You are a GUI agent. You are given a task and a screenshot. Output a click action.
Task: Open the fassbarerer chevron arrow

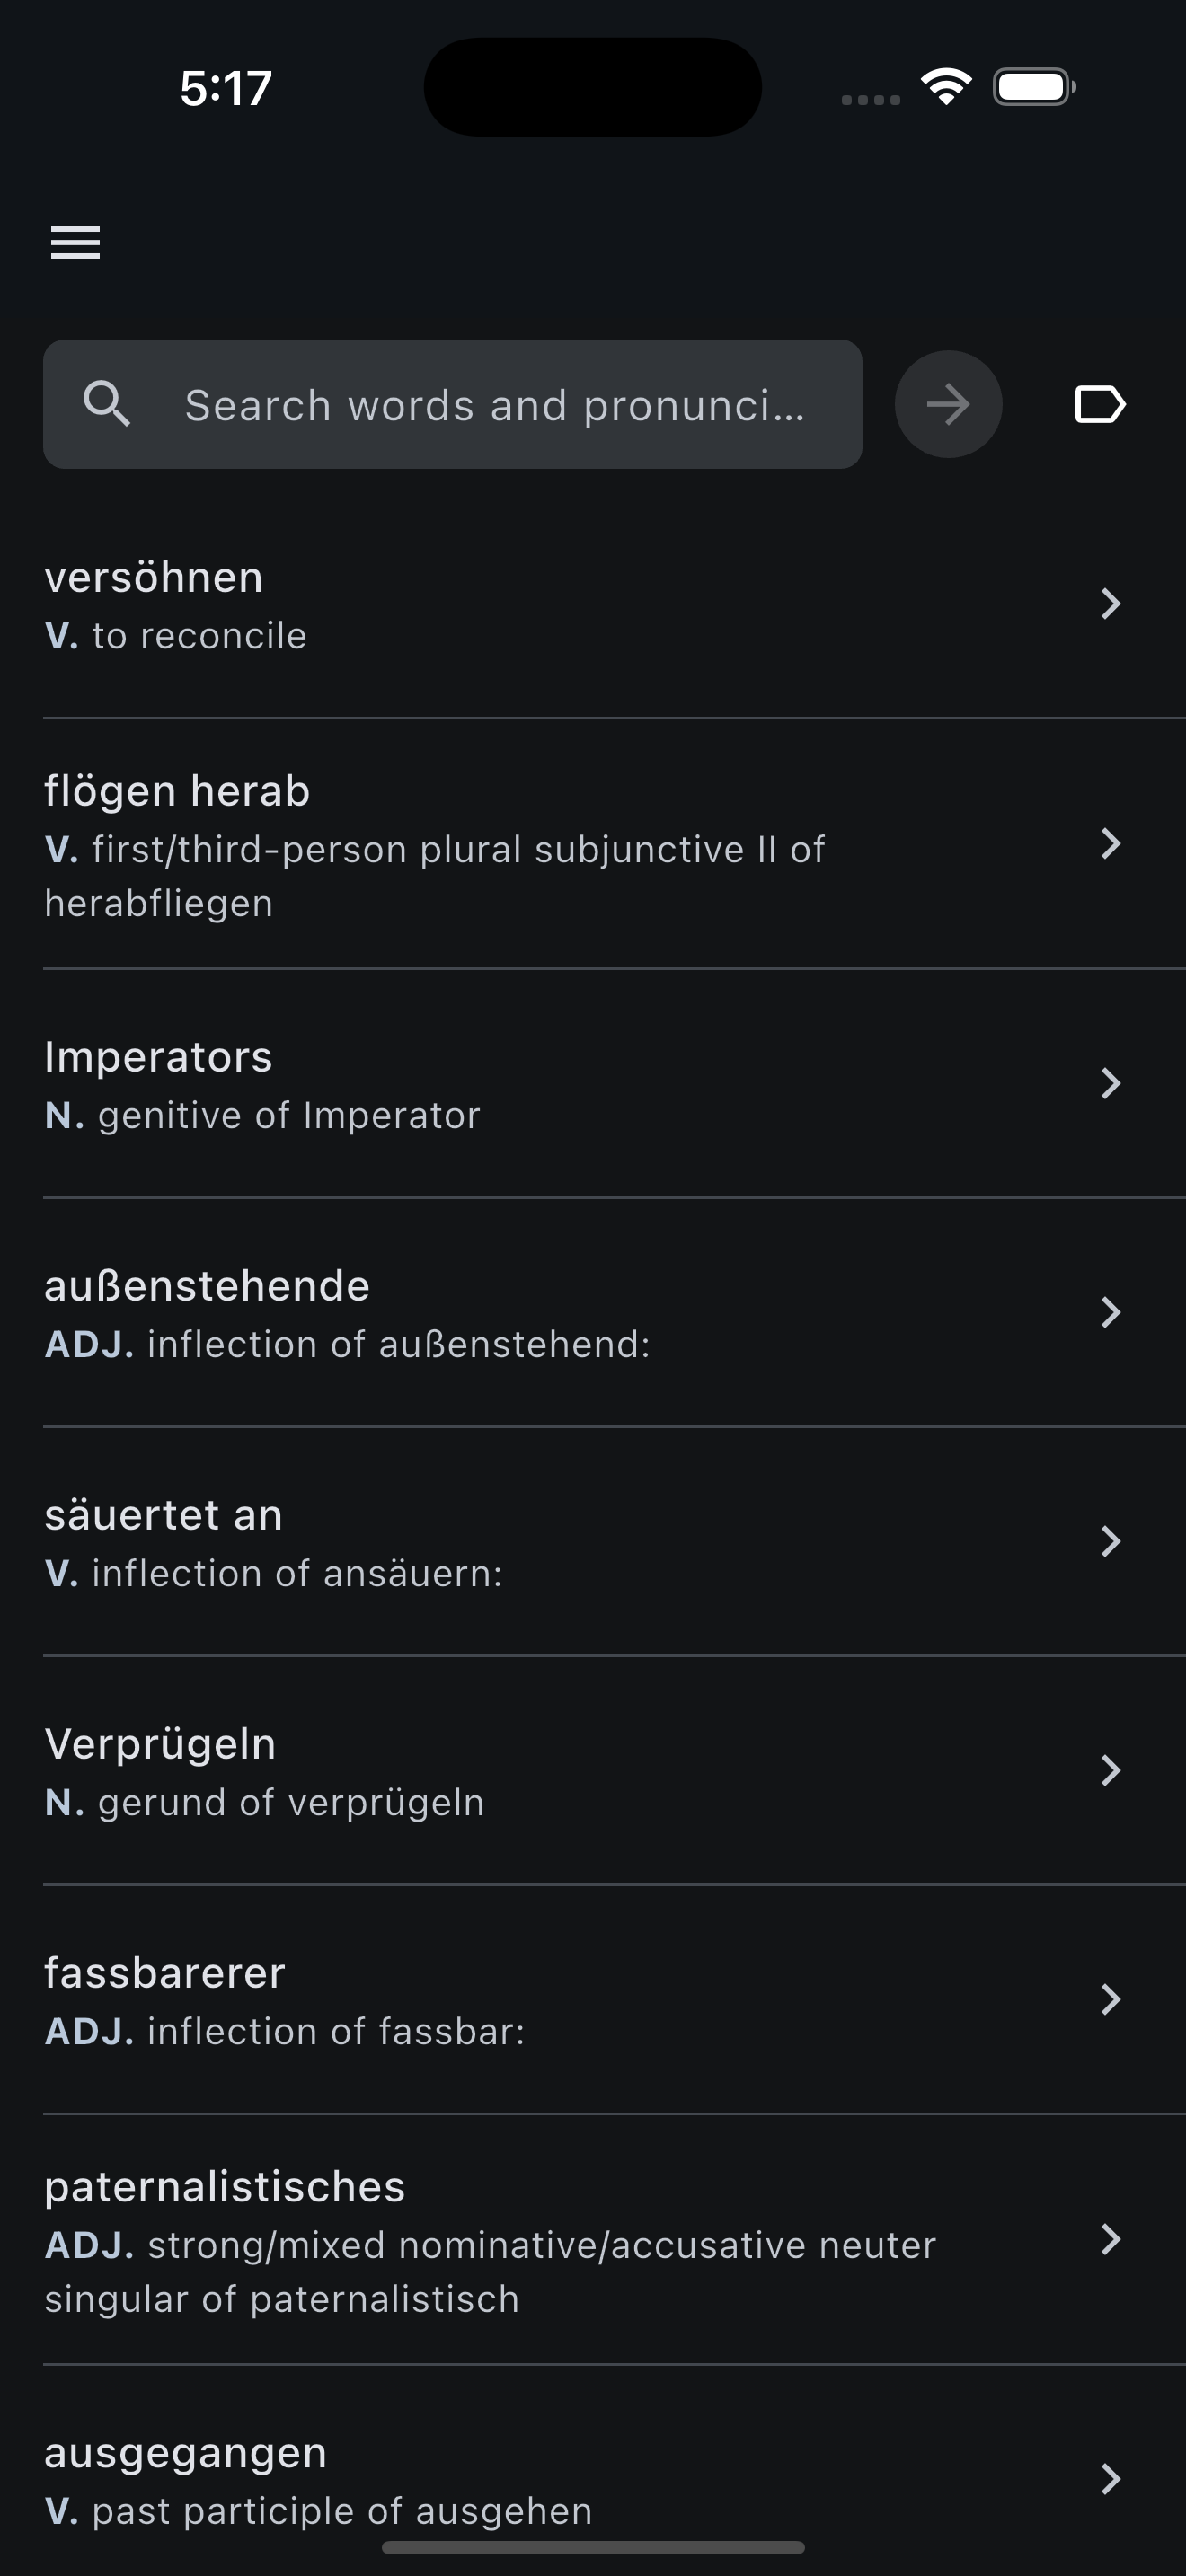pyautogui.click(x=1110, y=2000)
